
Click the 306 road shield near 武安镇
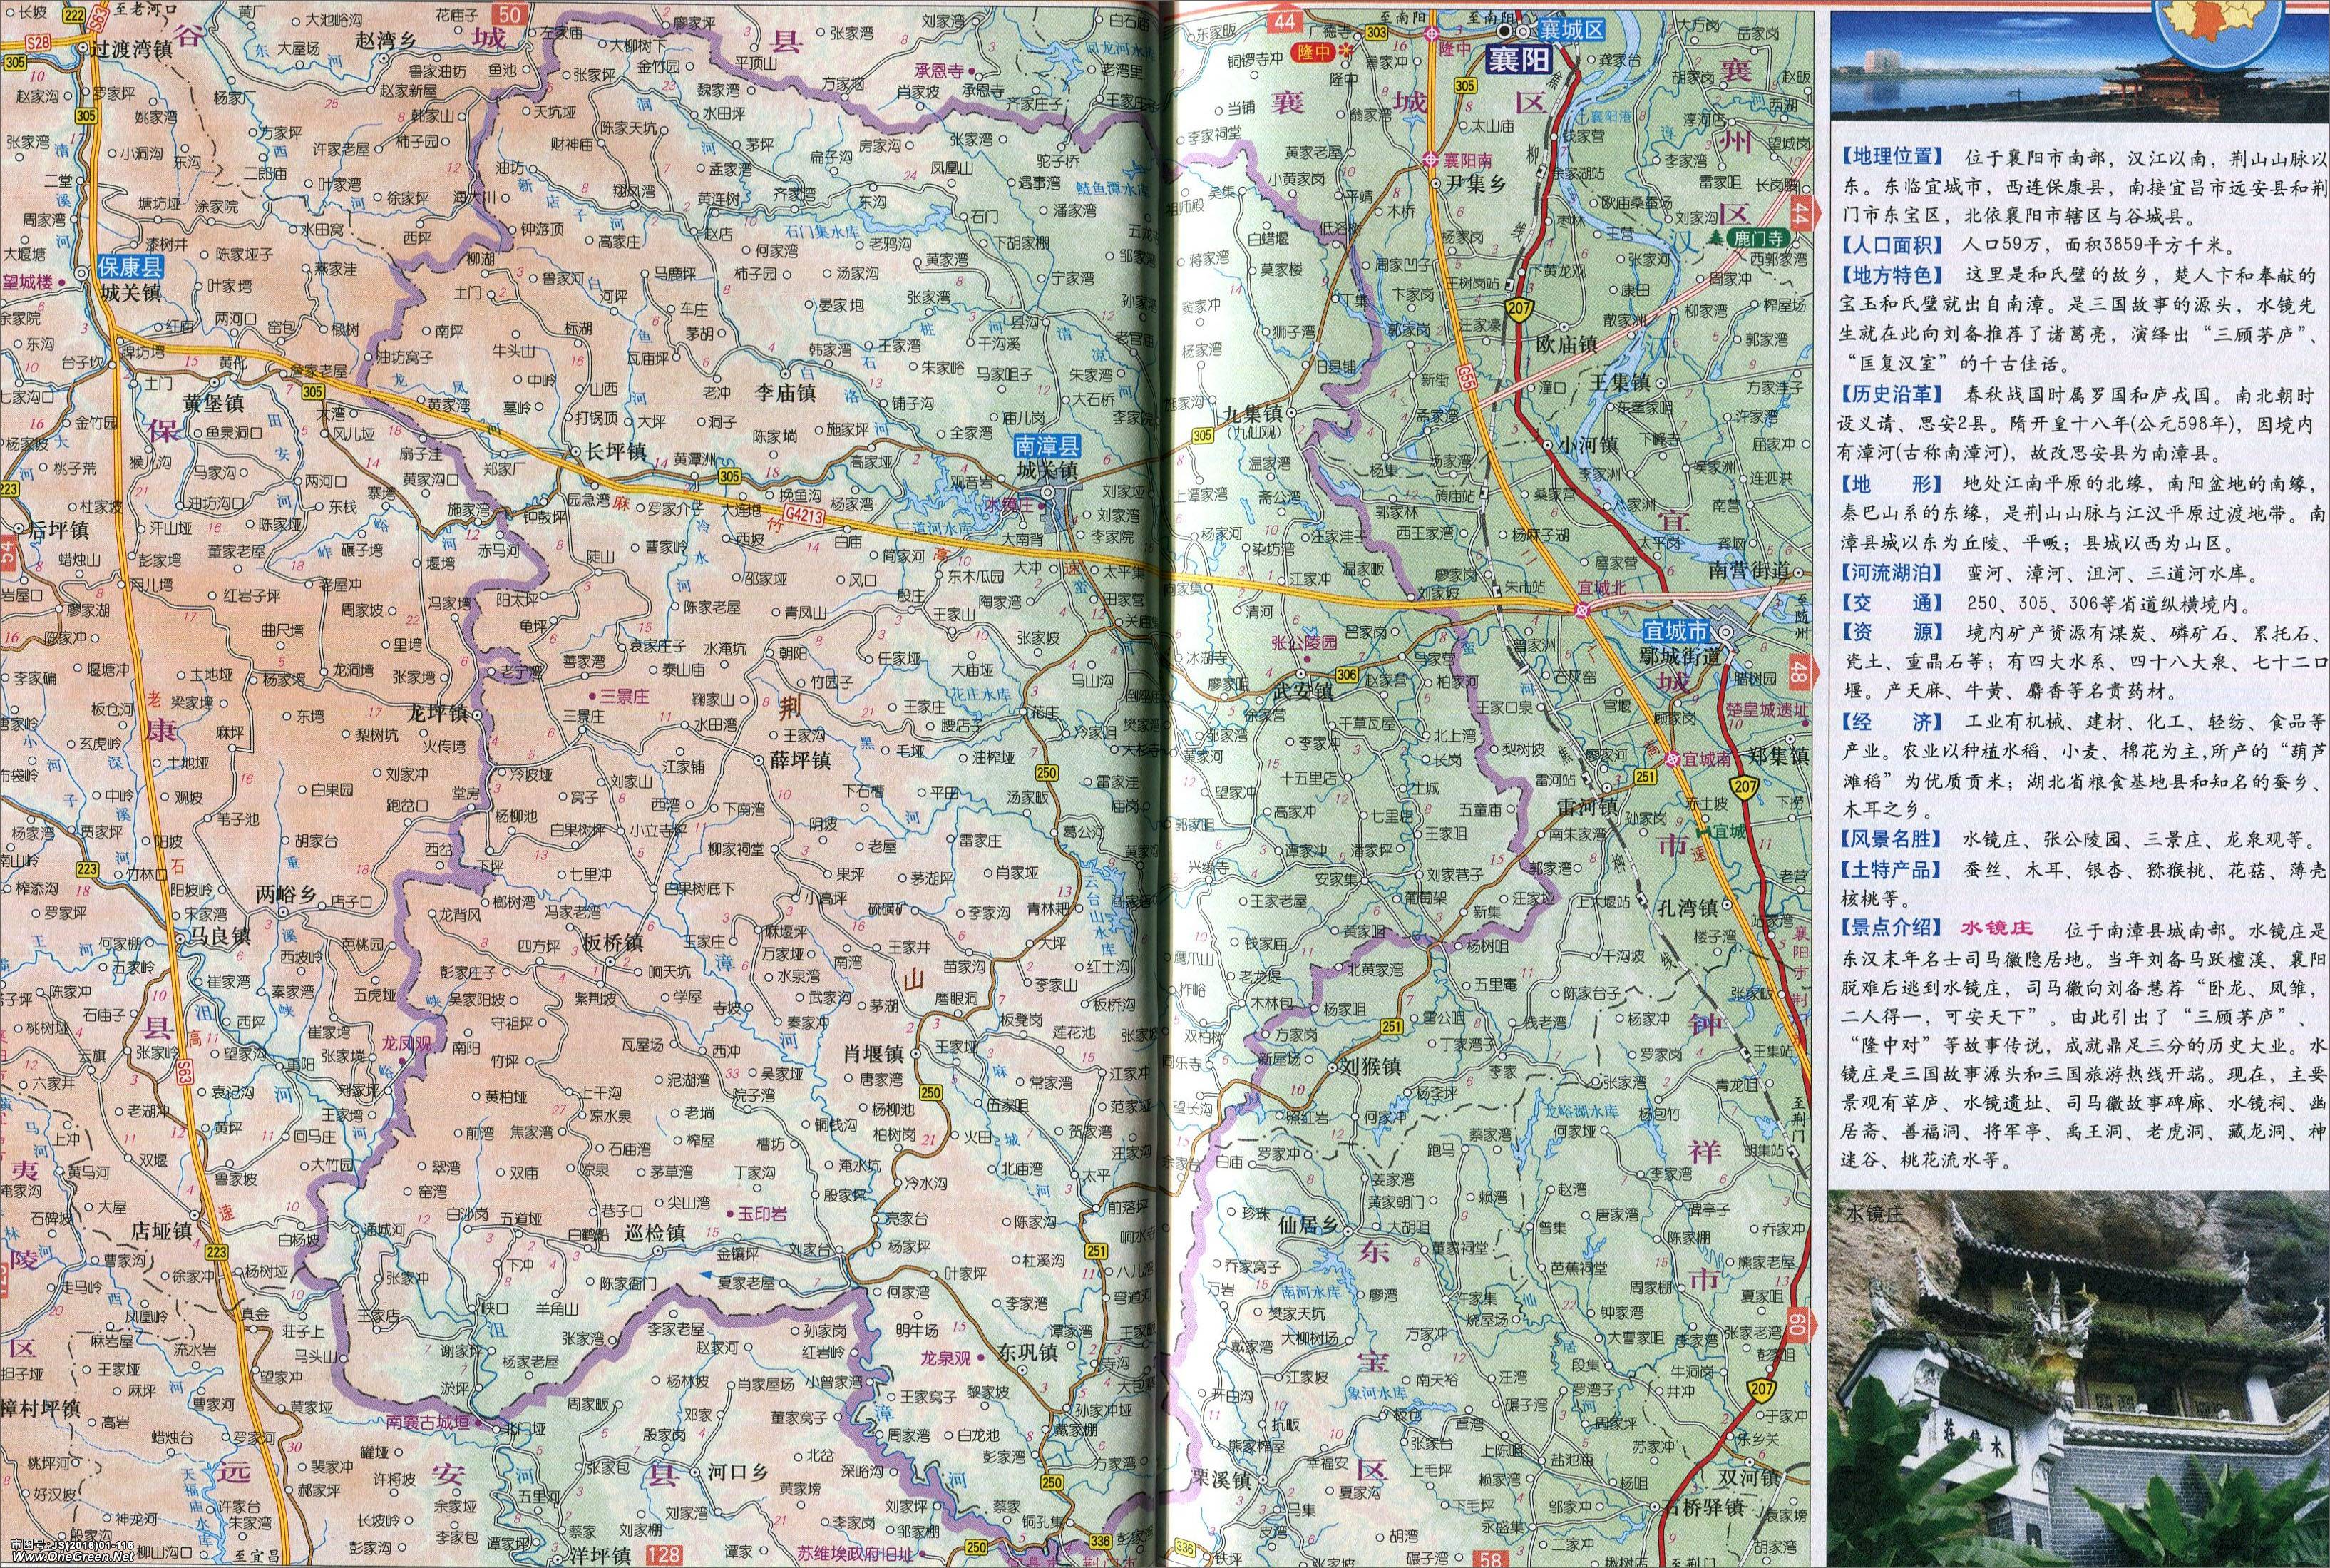(x=1347, y=675)
